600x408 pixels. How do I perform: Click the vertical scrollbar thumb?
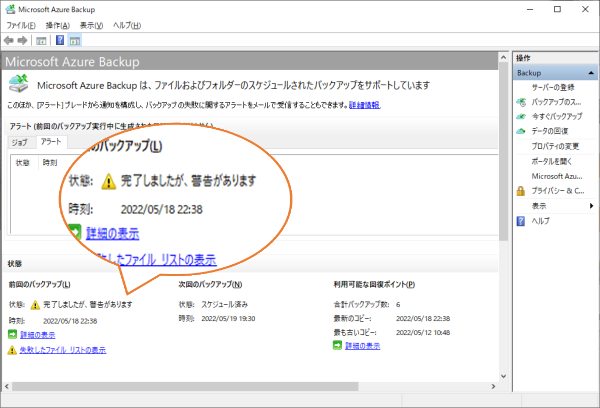click(x=504, y=152)
